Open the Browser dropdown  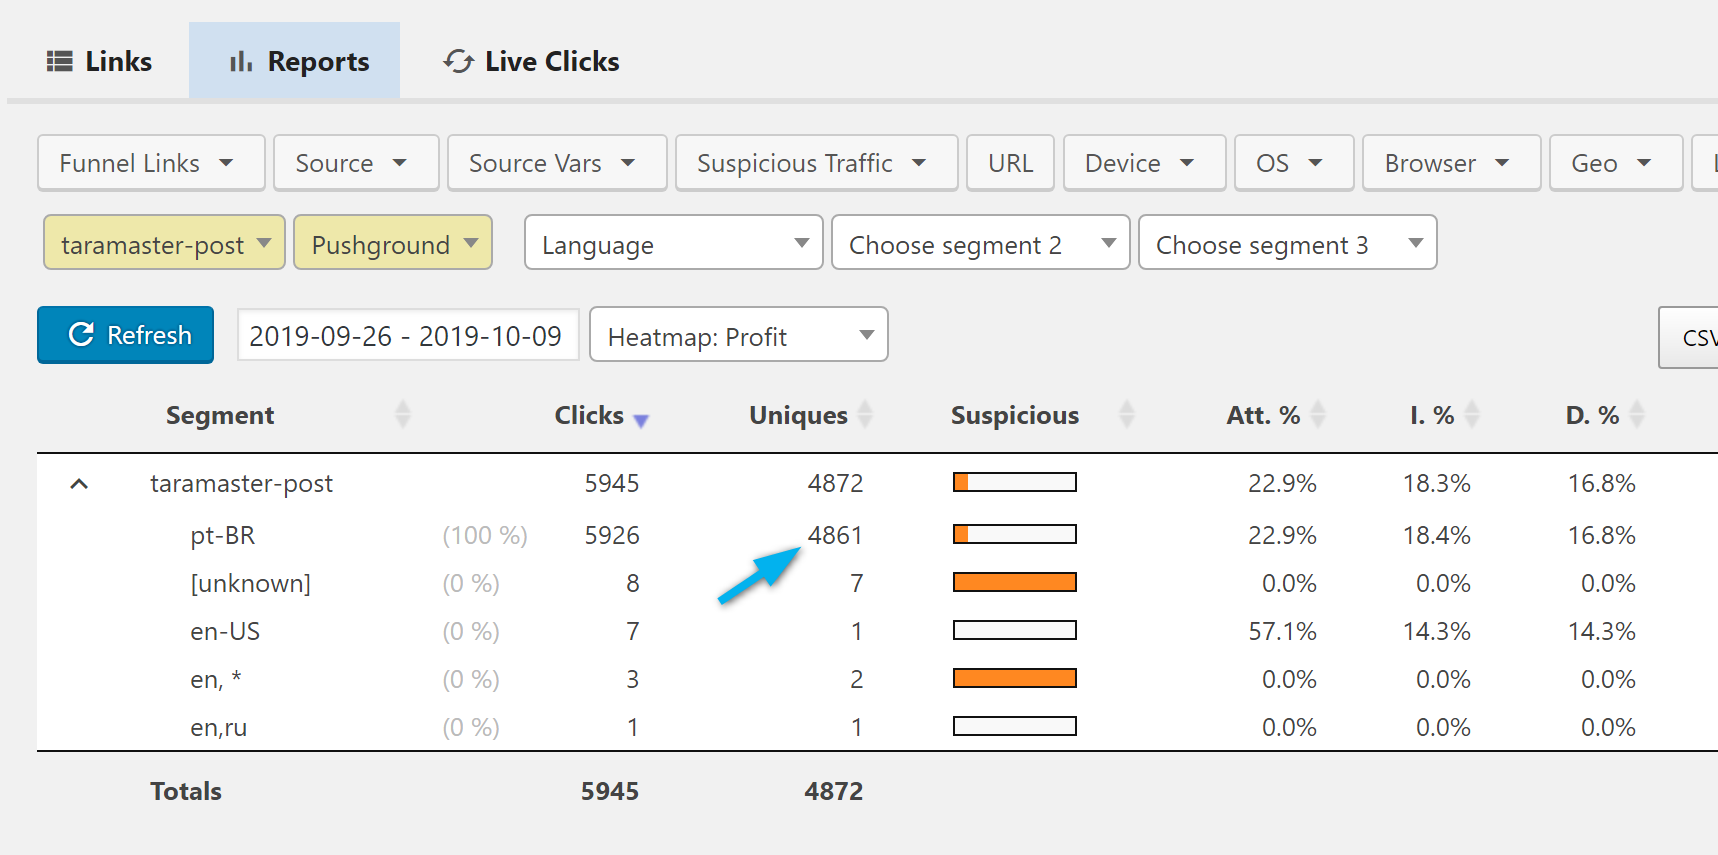pos(1452,163)
